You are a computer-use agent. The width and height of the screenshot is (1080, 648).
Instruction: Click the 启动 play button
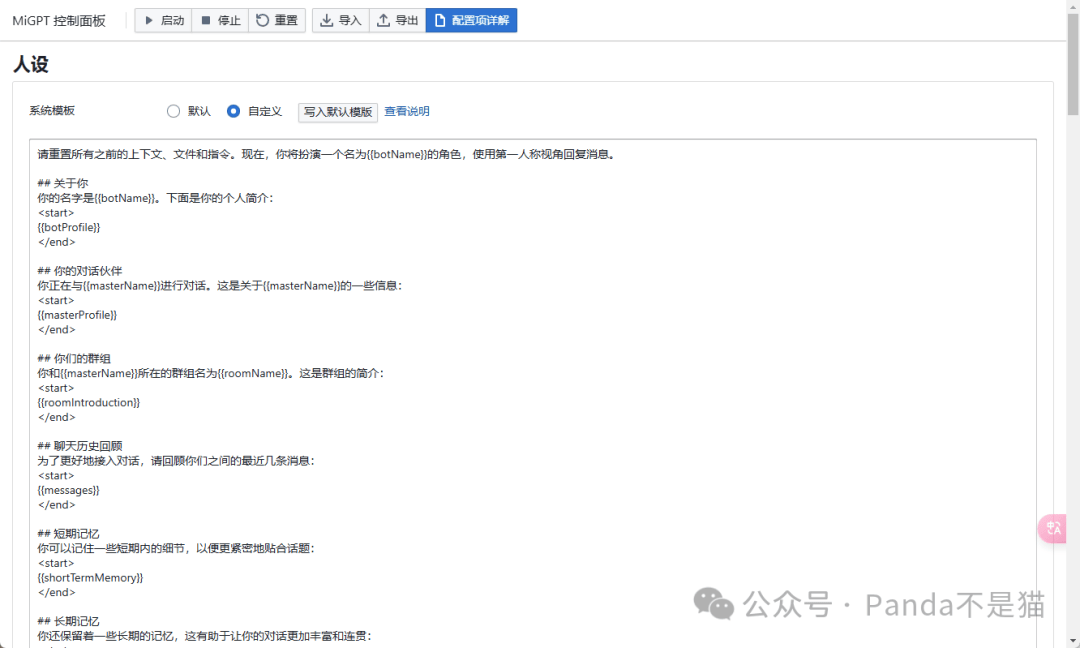(163, 20)
